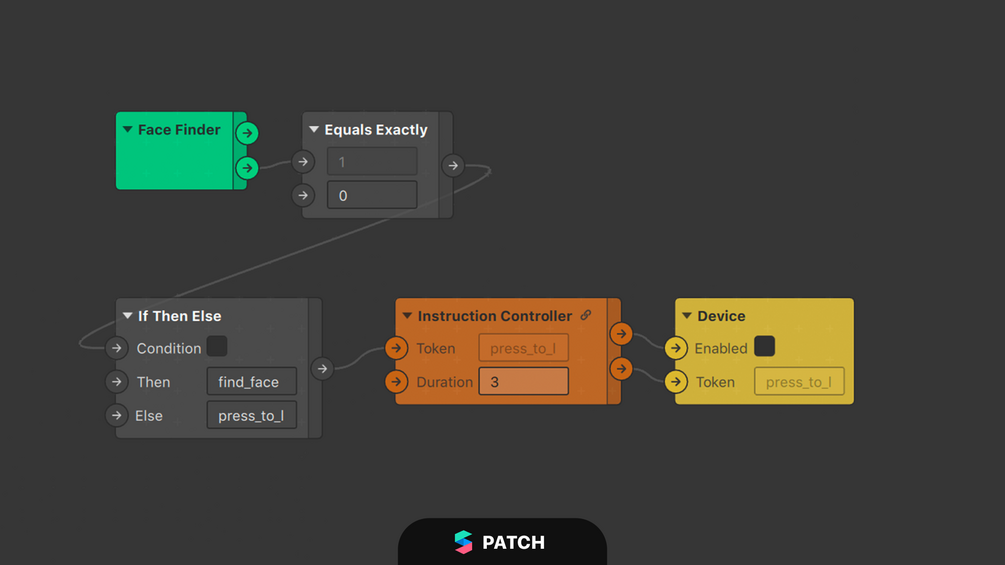Click the Else field showing press_to_l
The image size is (1005, 565).
(252, 415)
